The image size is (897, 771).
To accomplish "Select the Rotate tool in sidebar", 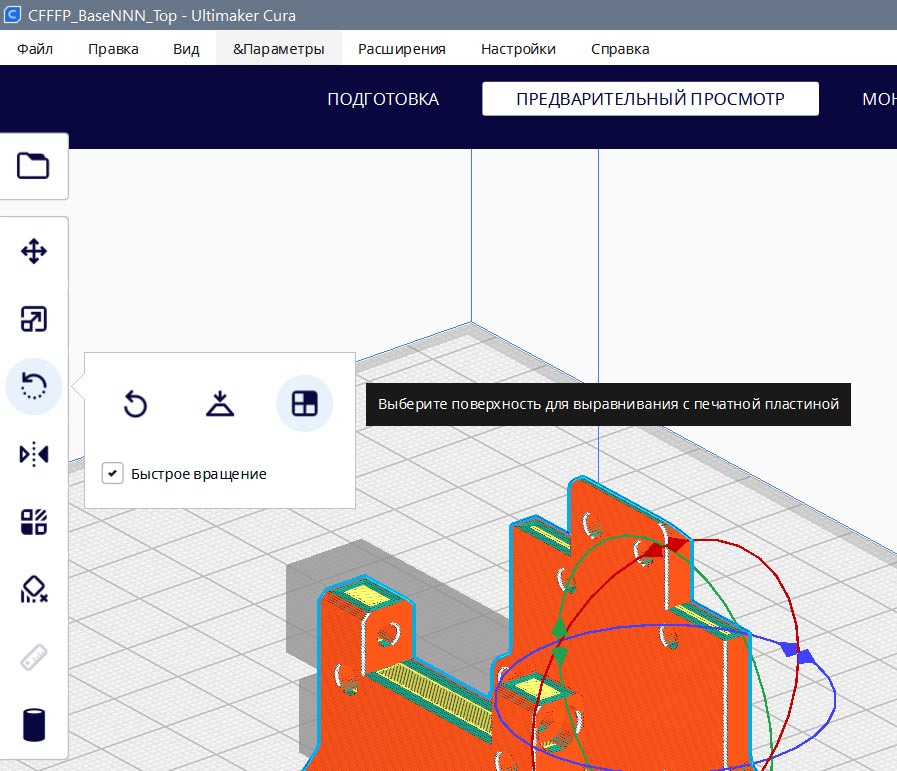I will [34, 386].
